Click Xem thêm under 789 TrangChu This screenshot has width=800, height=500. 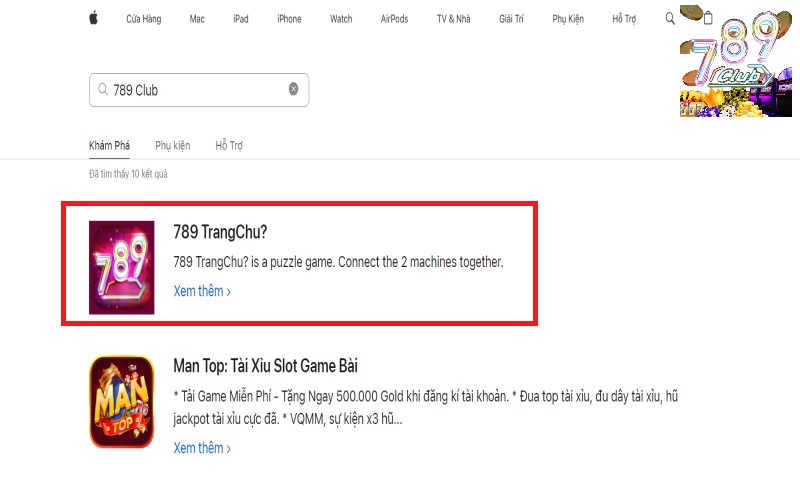(202, 291)
